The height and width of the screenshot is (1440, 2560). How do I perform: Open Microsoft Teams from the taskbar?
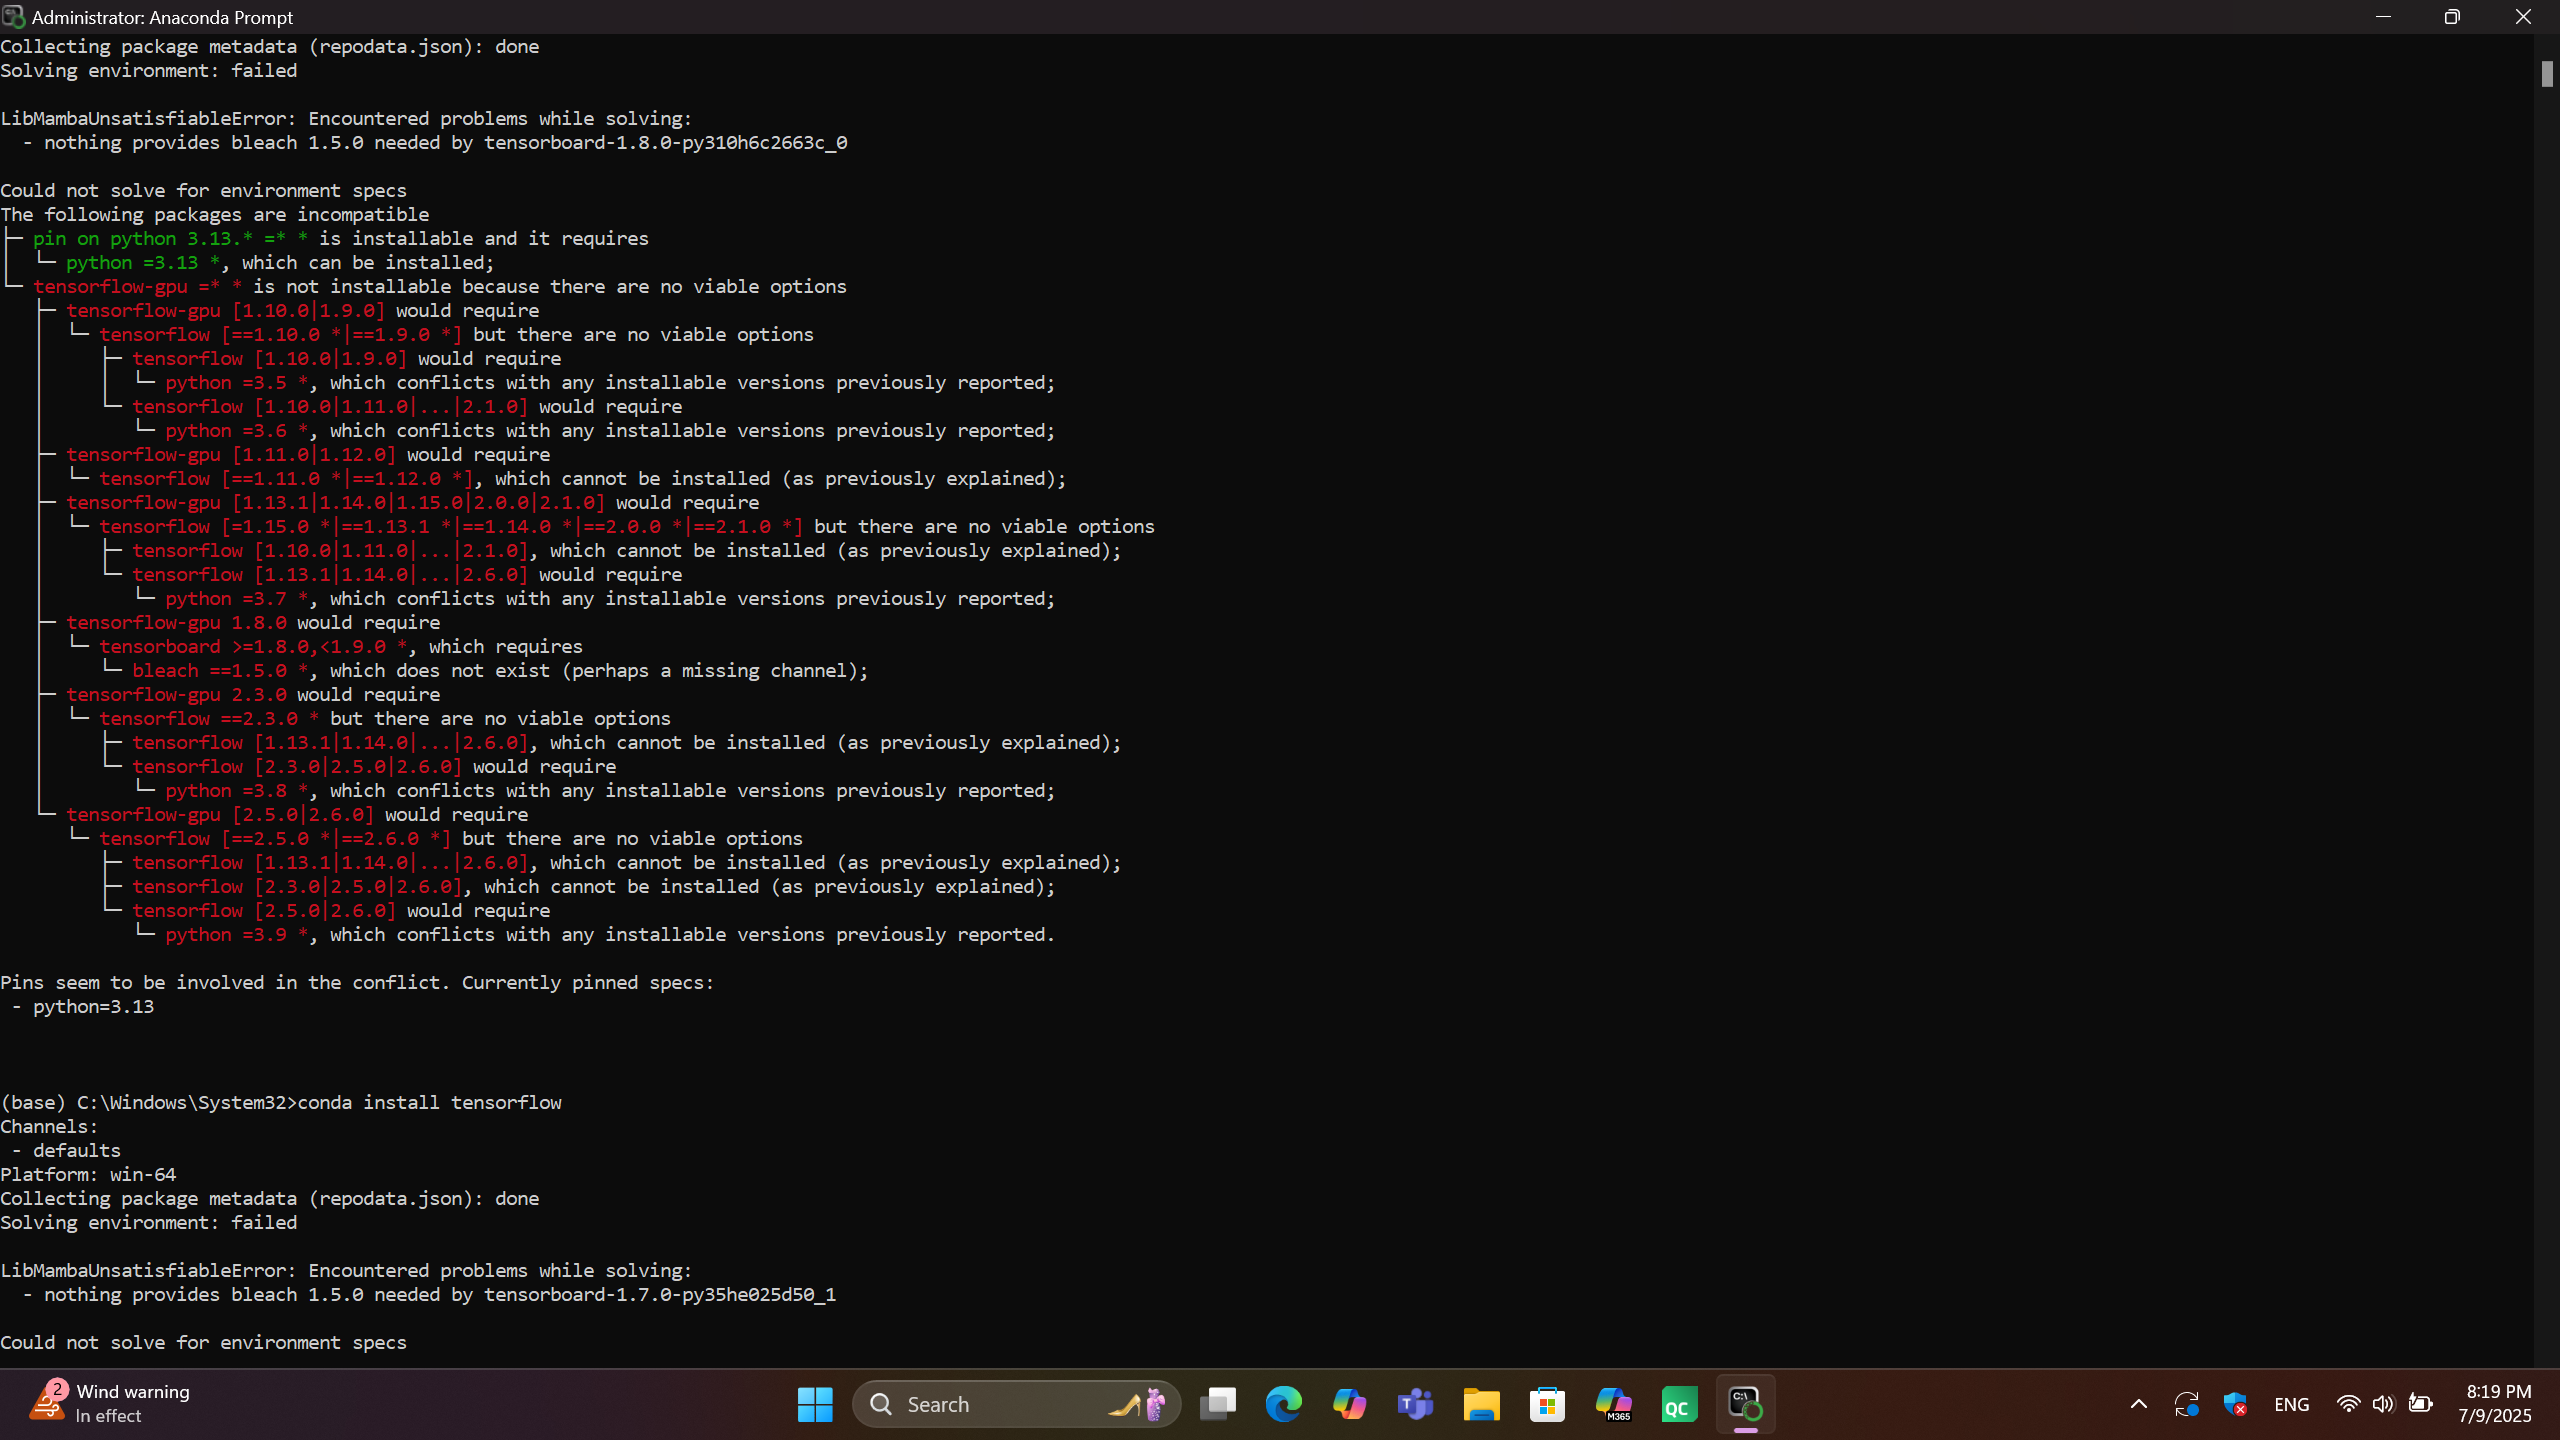pyautogui.click(x=1415, y=1404)
